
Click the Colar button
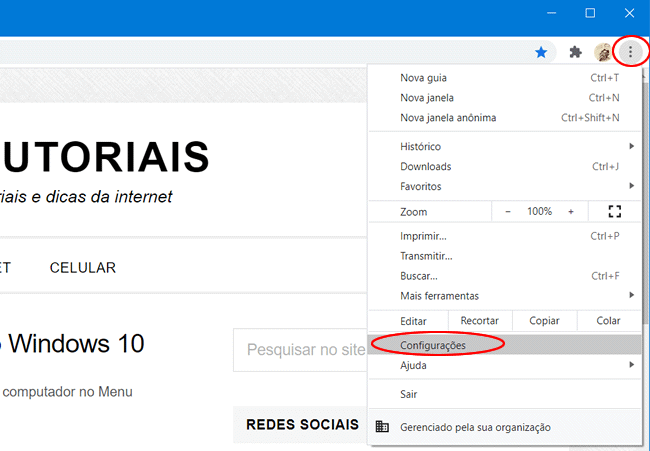pyautogui.click(x=608, y=321)
